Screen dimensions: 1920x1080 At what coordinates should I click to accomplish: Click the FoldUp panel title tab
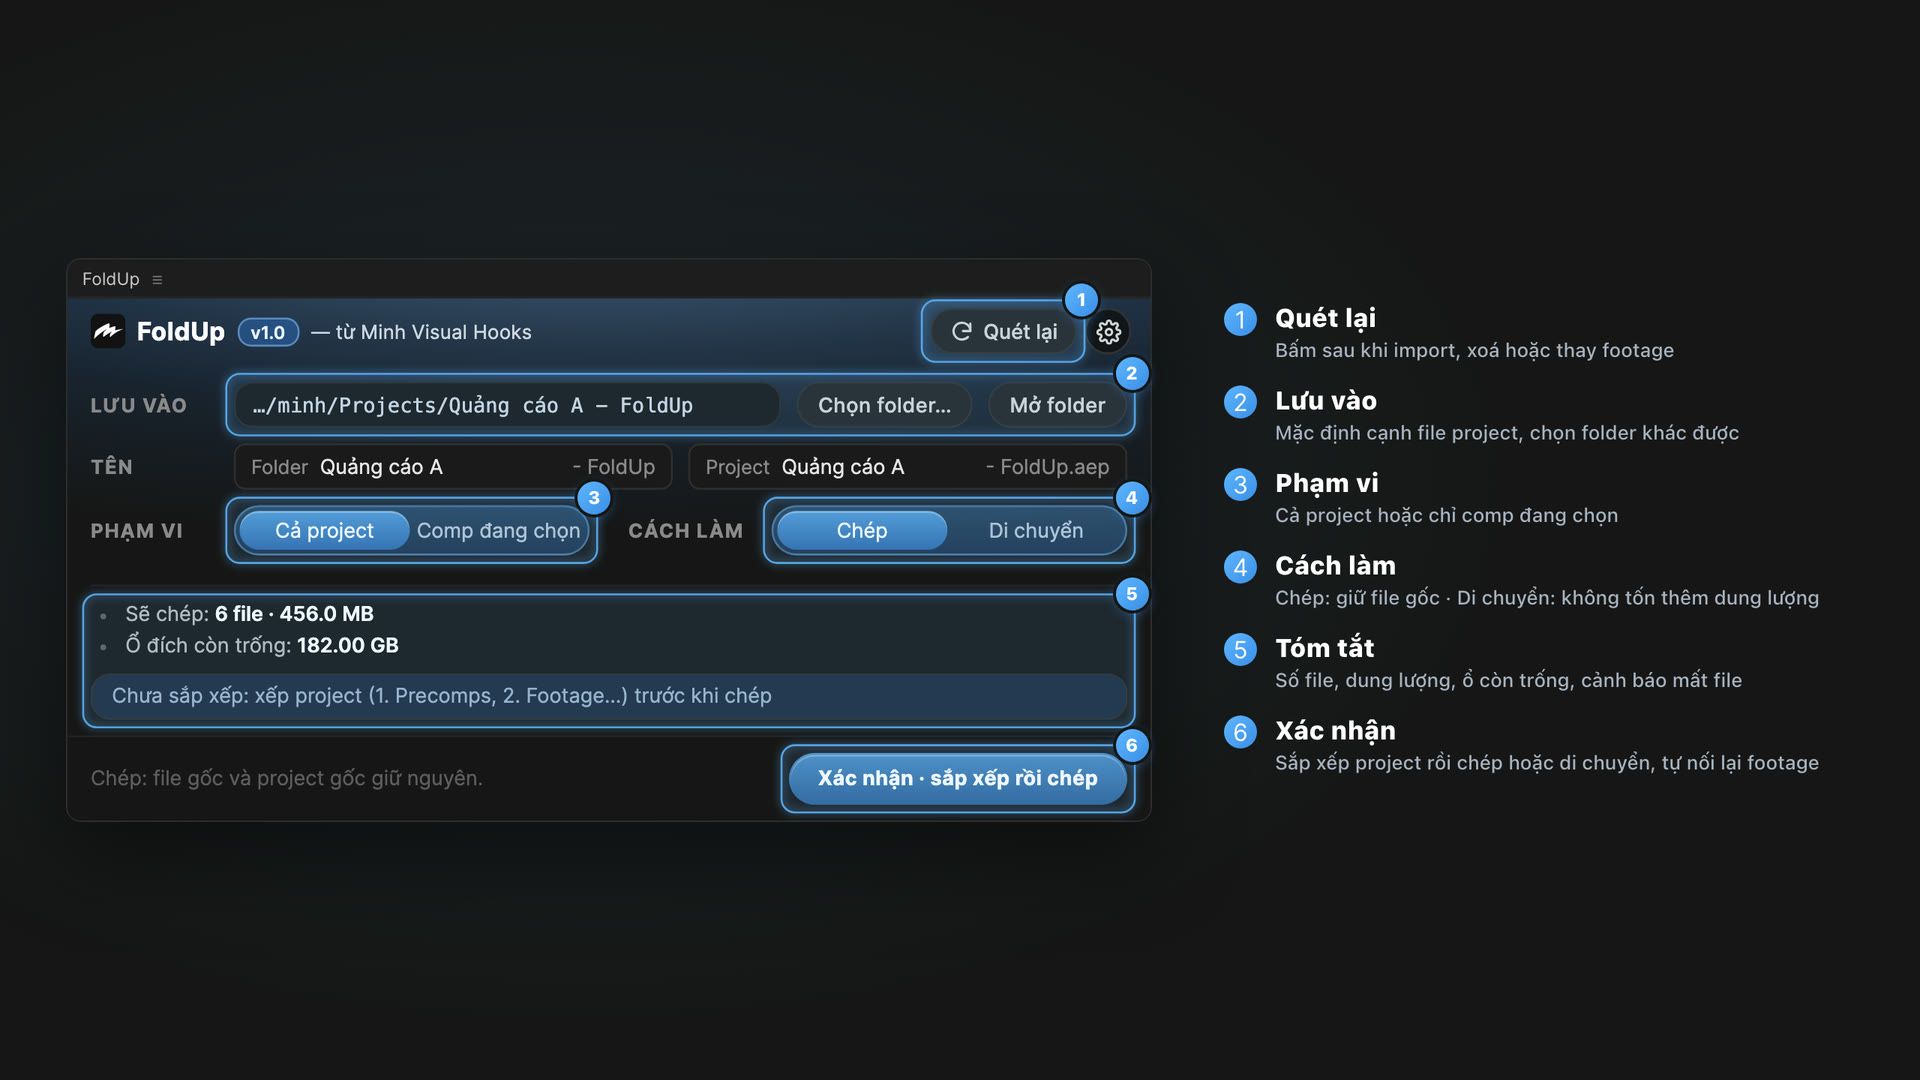(110, 279)
